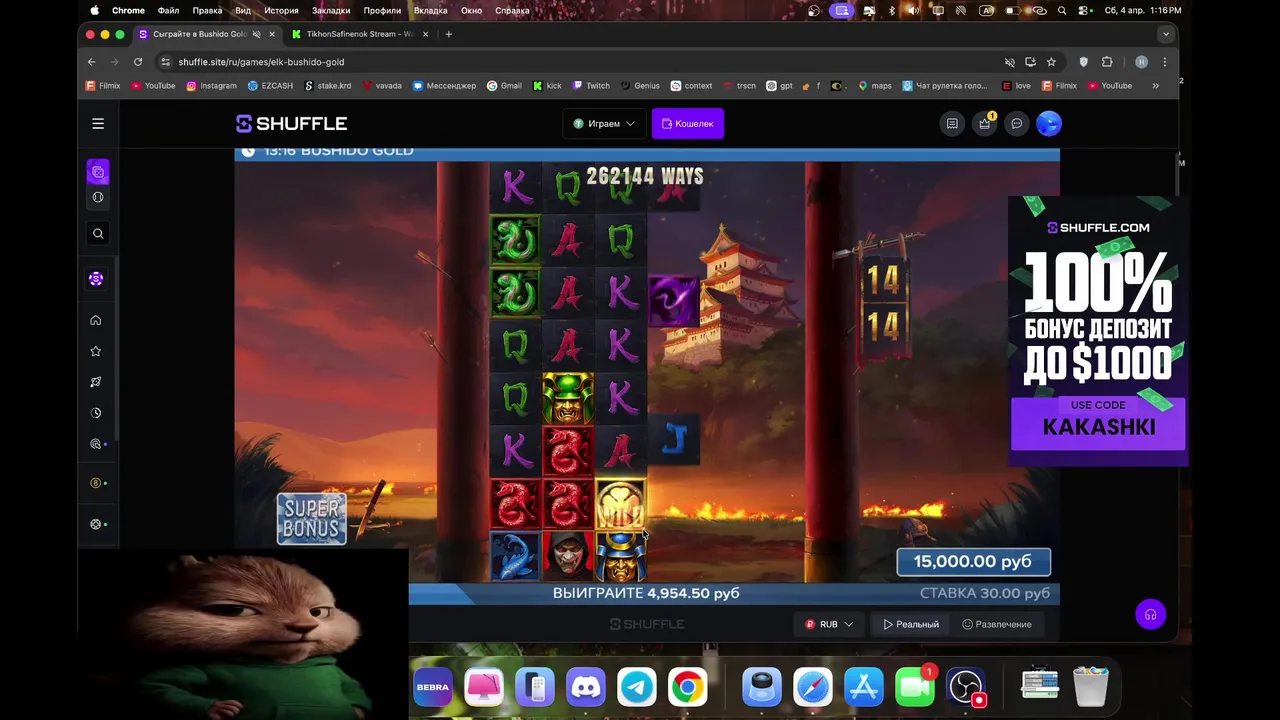Expand Chrome tab search dropdown arrow
The image size is (1280, 720).
1165,34
